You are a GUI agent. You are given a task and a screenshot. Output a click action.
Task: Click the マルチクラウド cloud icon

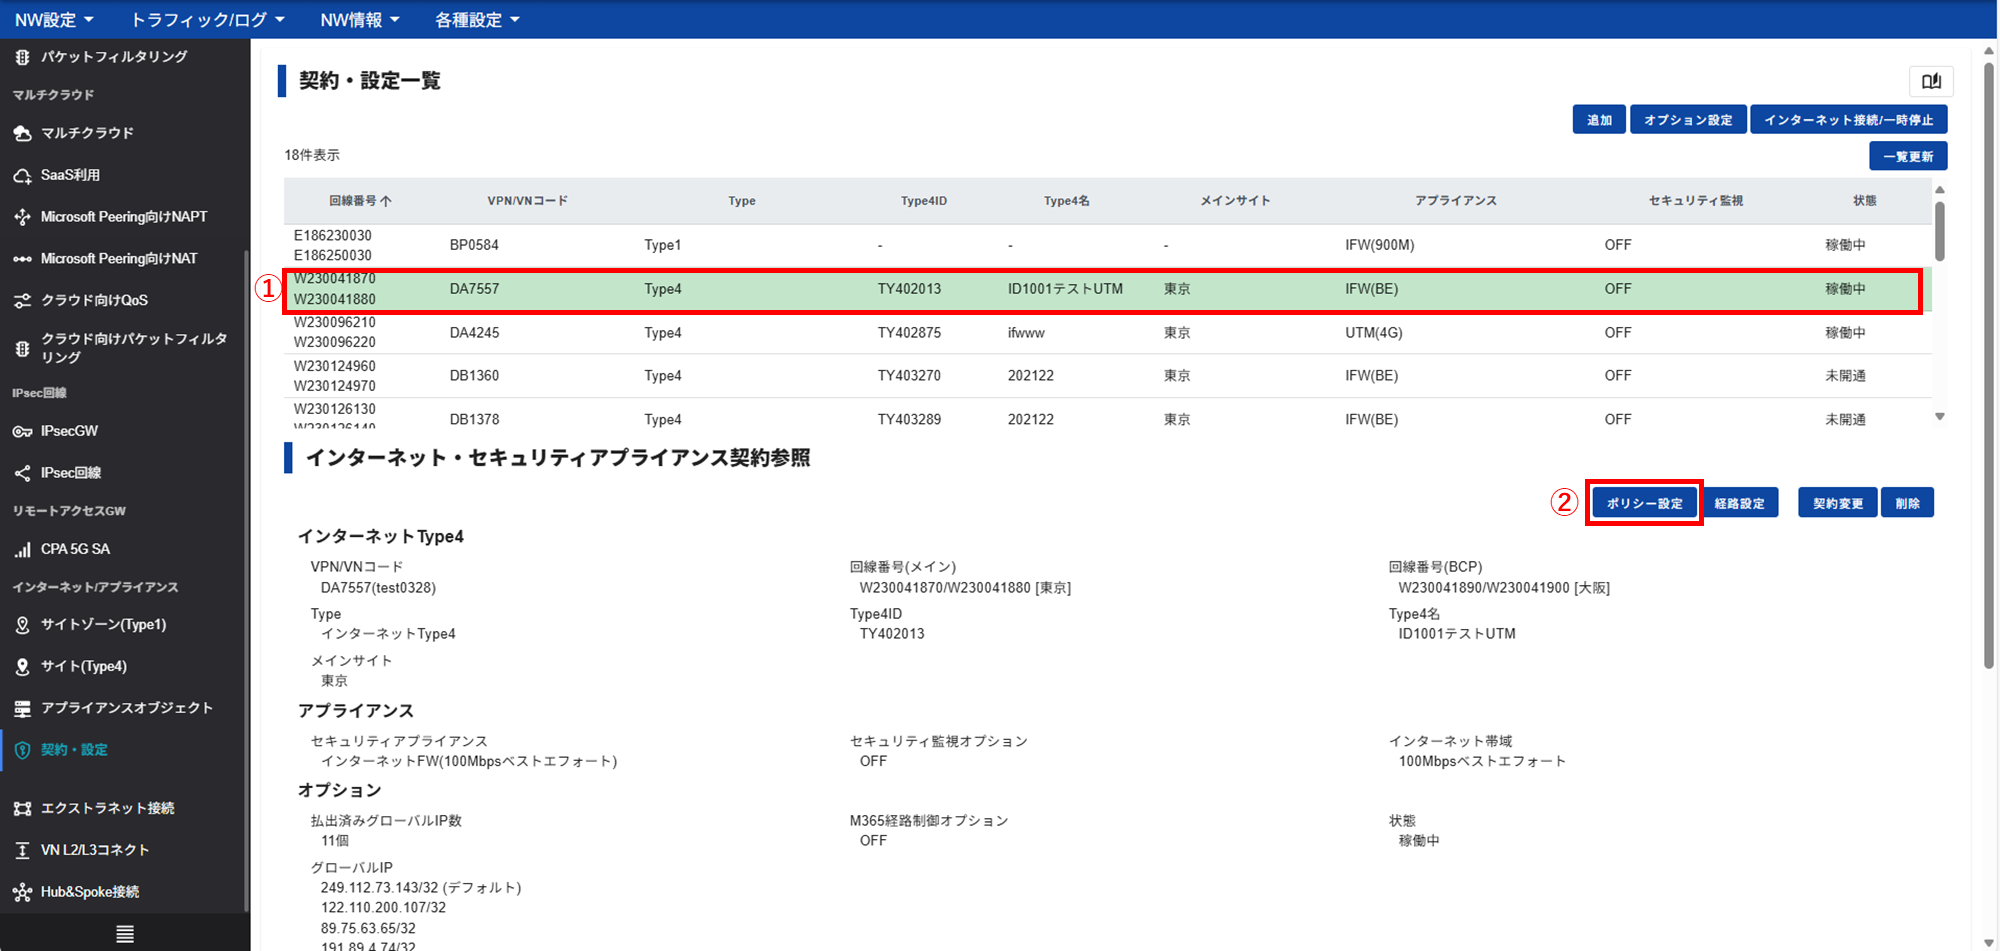point(22,133)
